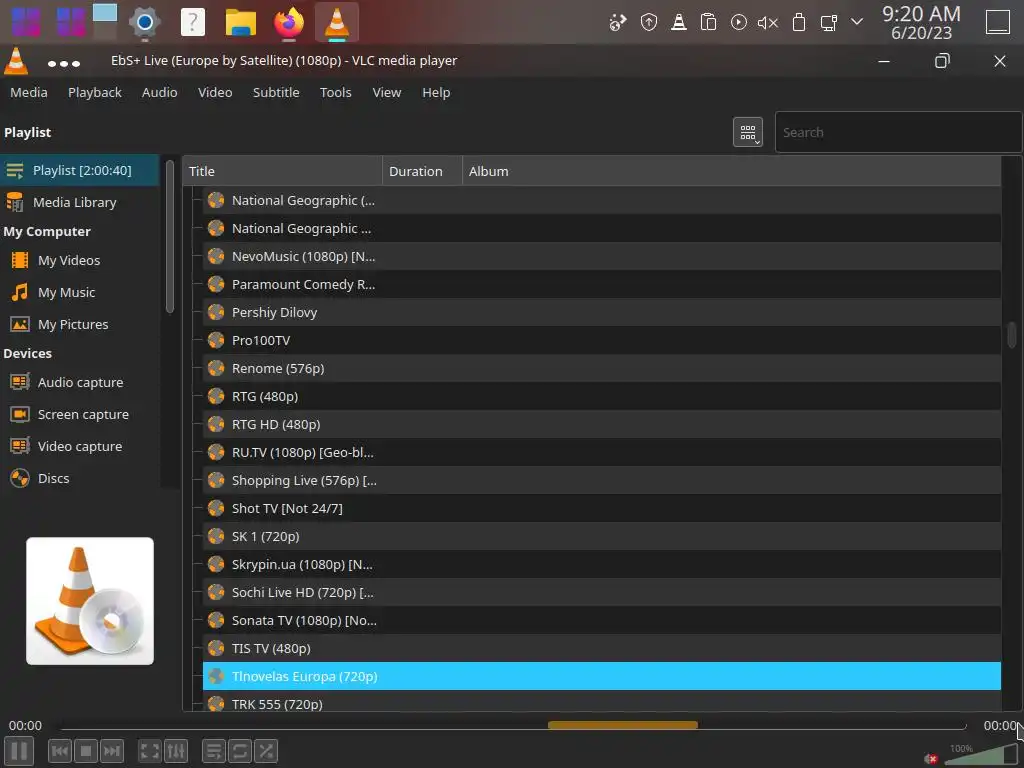Open the Help menu
Image resolution: width=1024 pixels, height=768 pixels.
tap(436, 93)
